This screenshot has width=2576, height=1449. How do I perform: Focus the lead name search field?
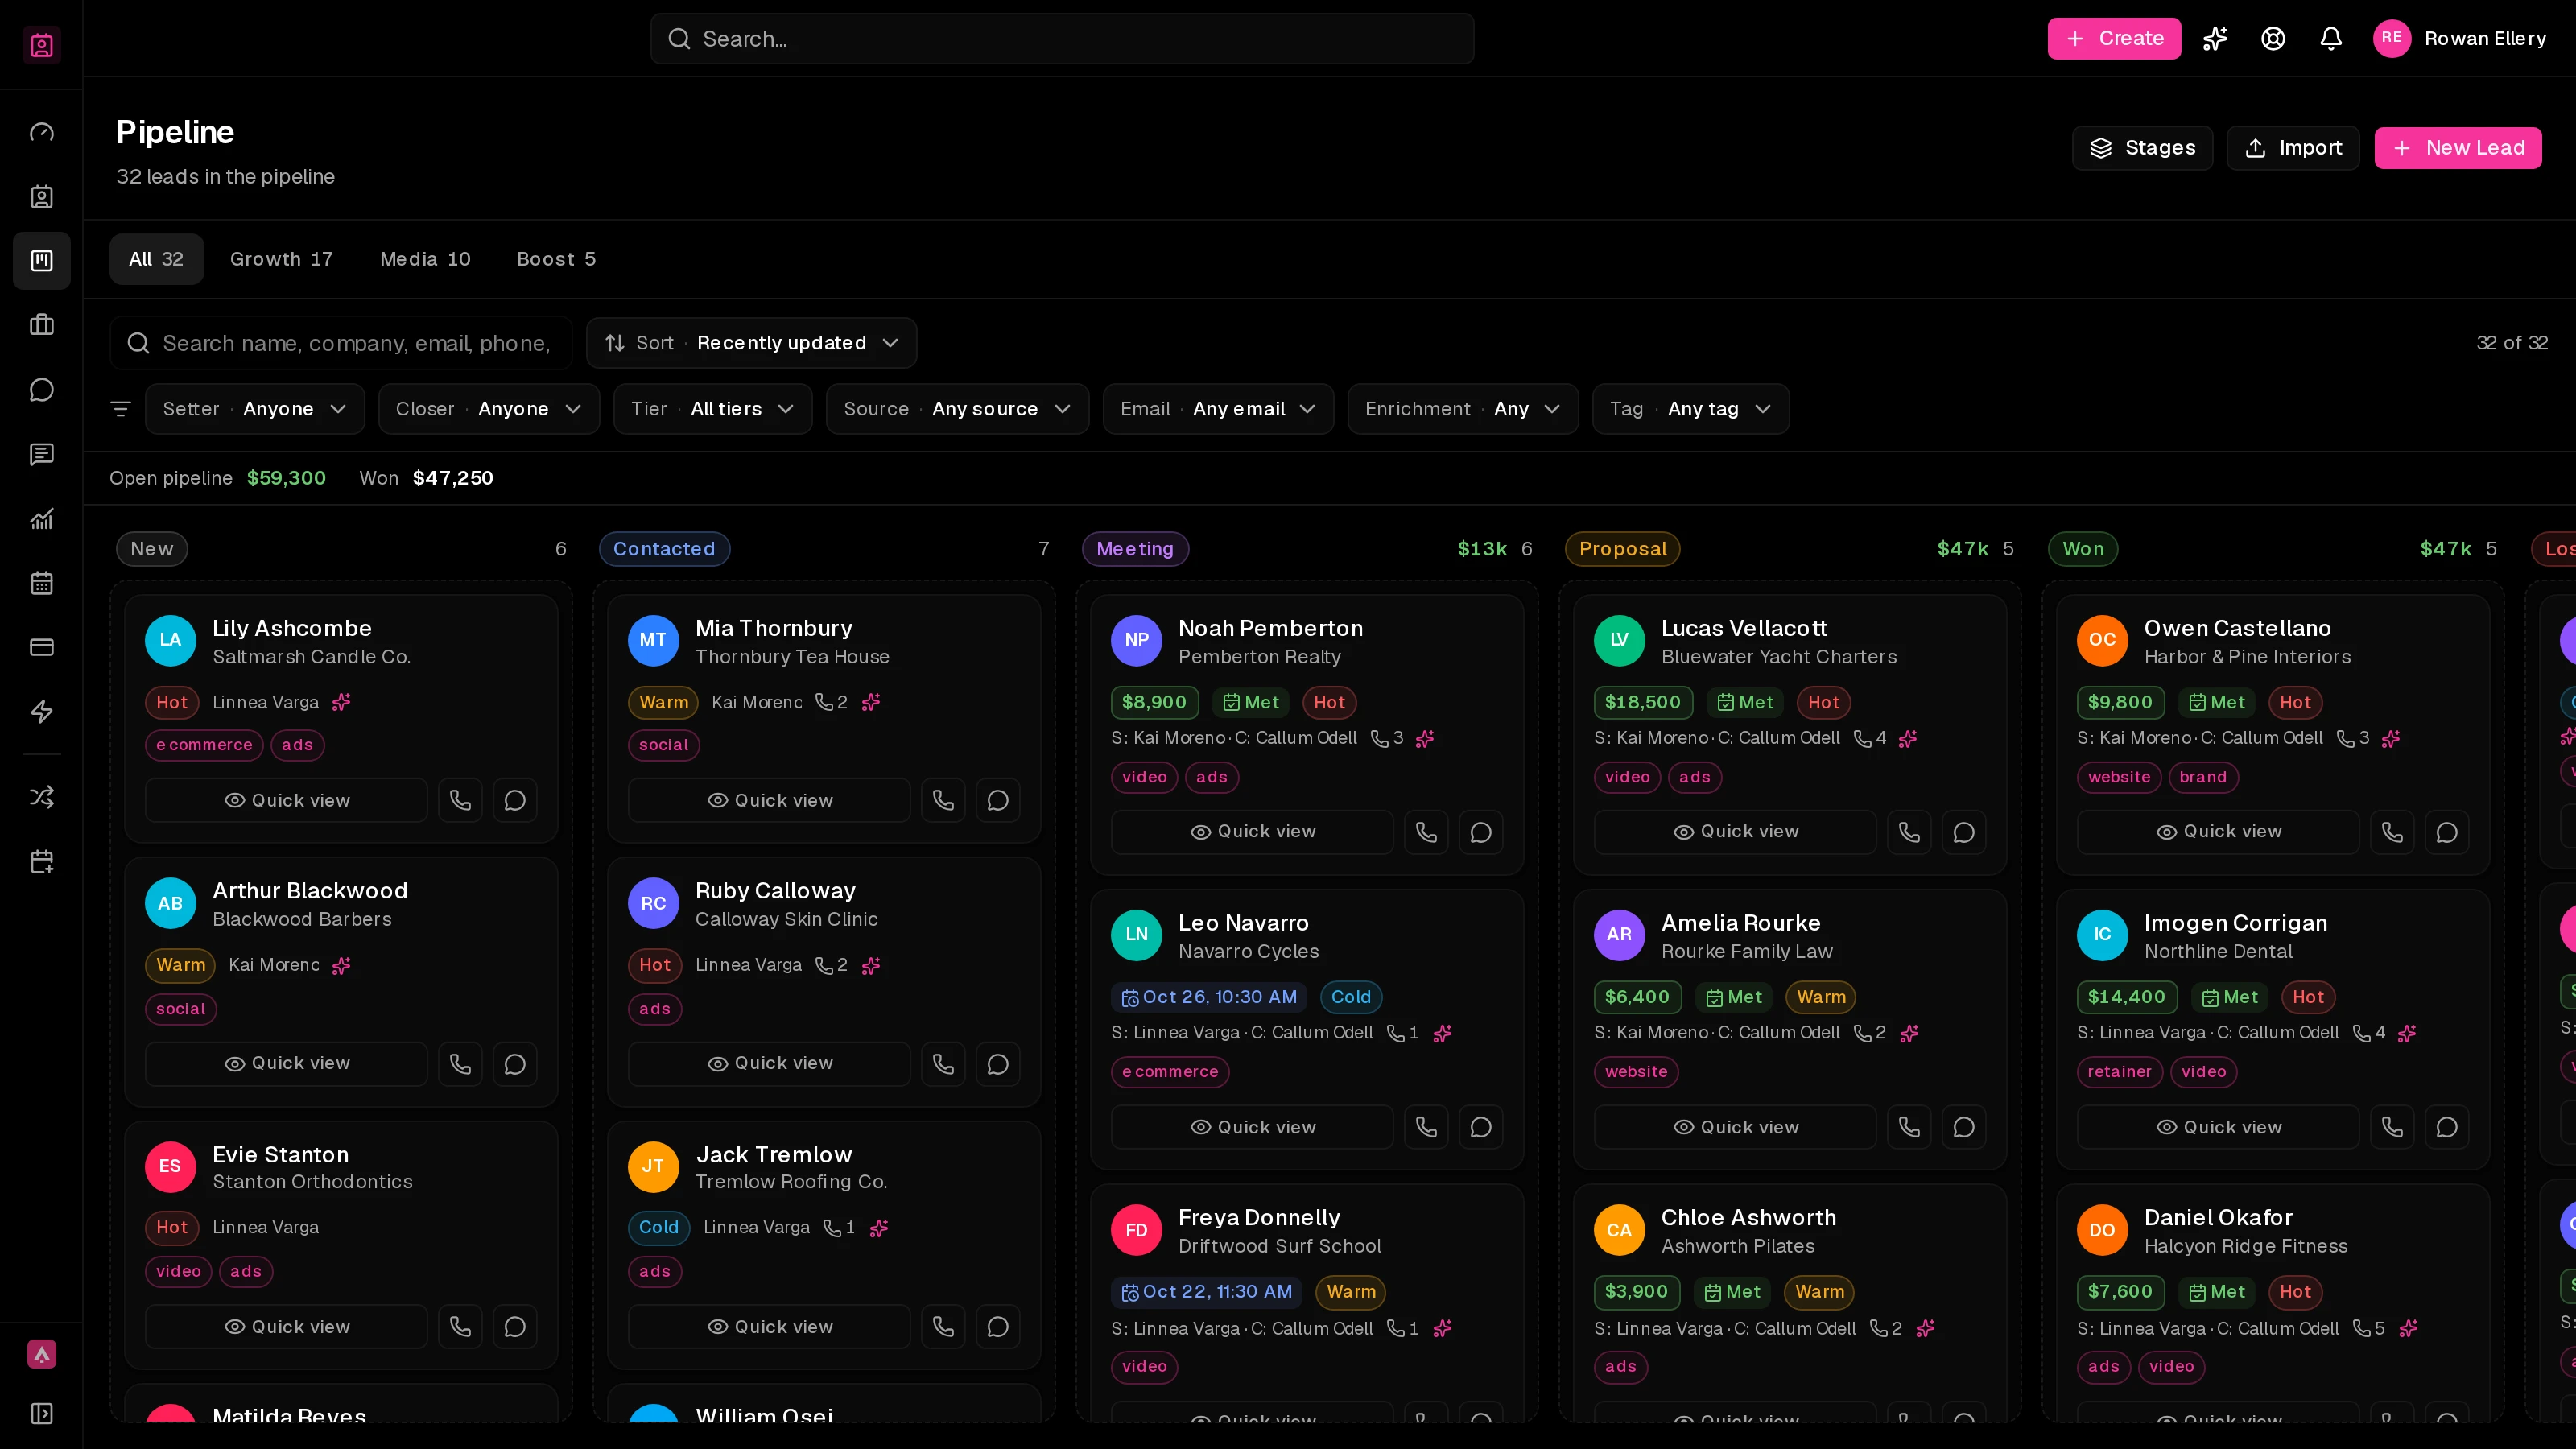coord(340,343)
